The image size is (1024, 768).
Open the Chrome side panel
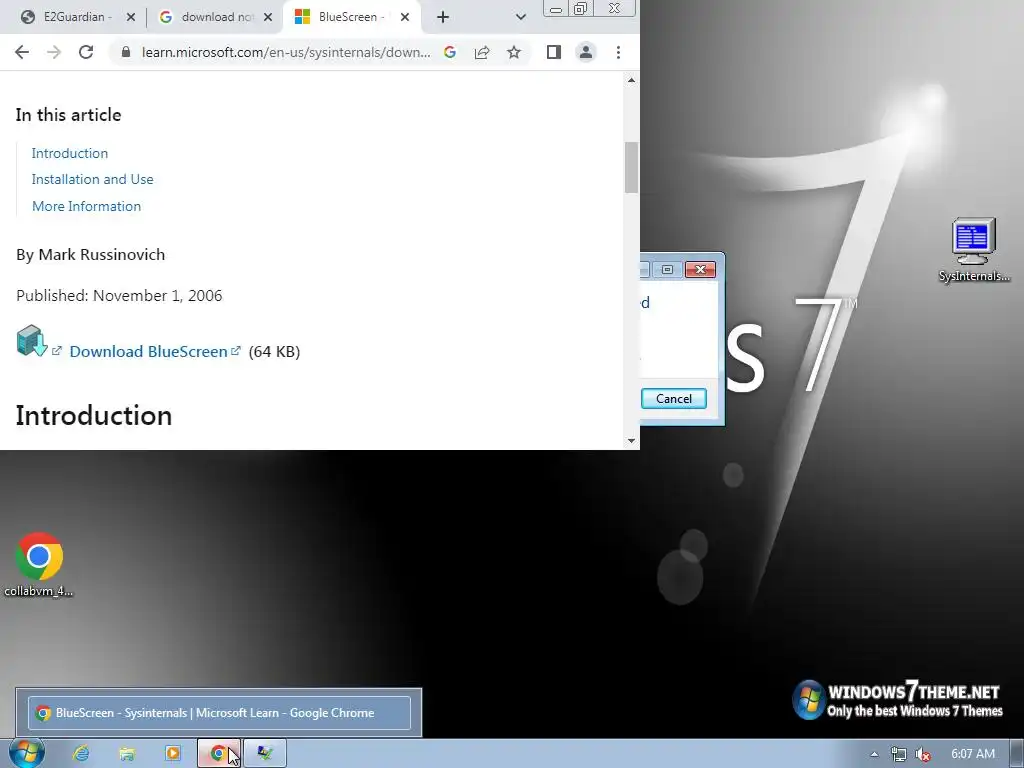554,52
